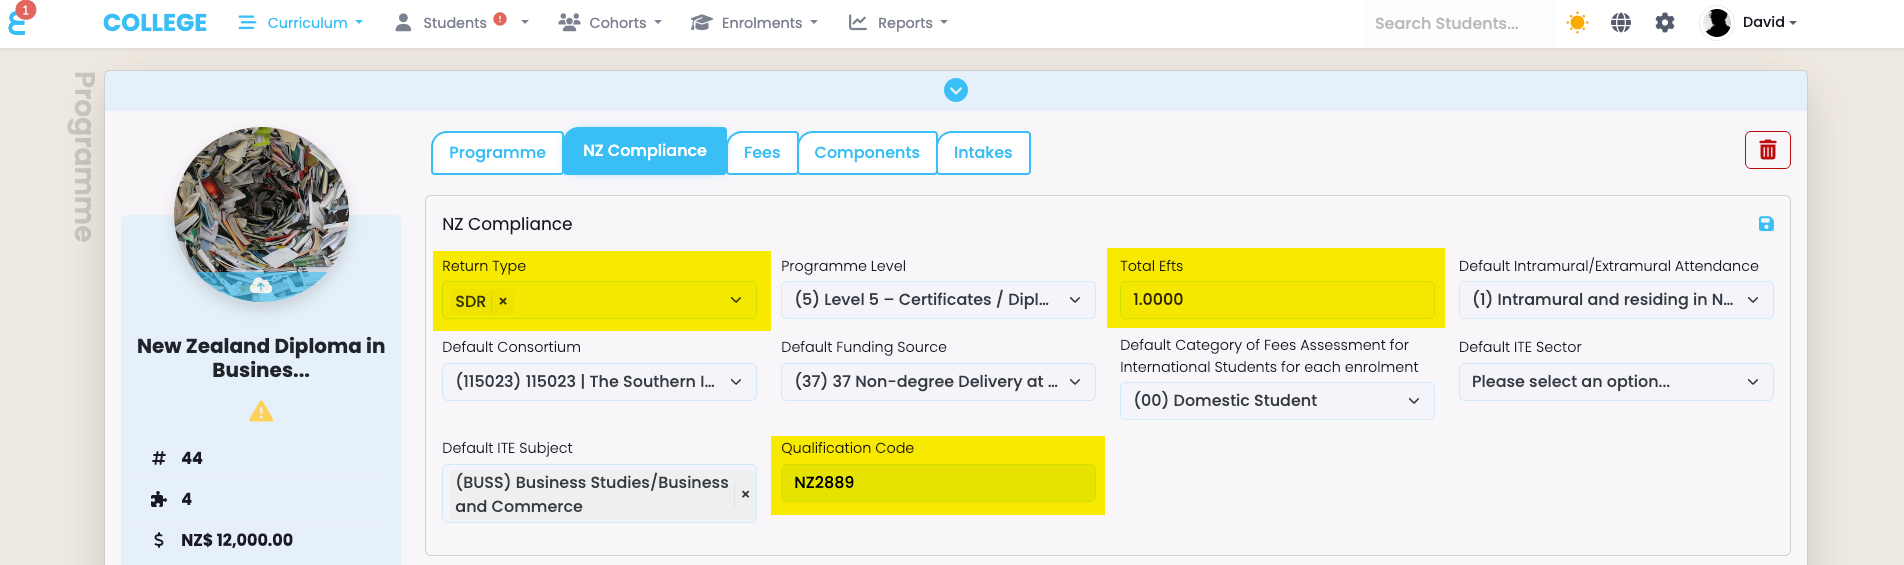This screenshot has width=1904, height=565.
Task: Open the Default Funding Source dropdown
Action: point(938,382)
